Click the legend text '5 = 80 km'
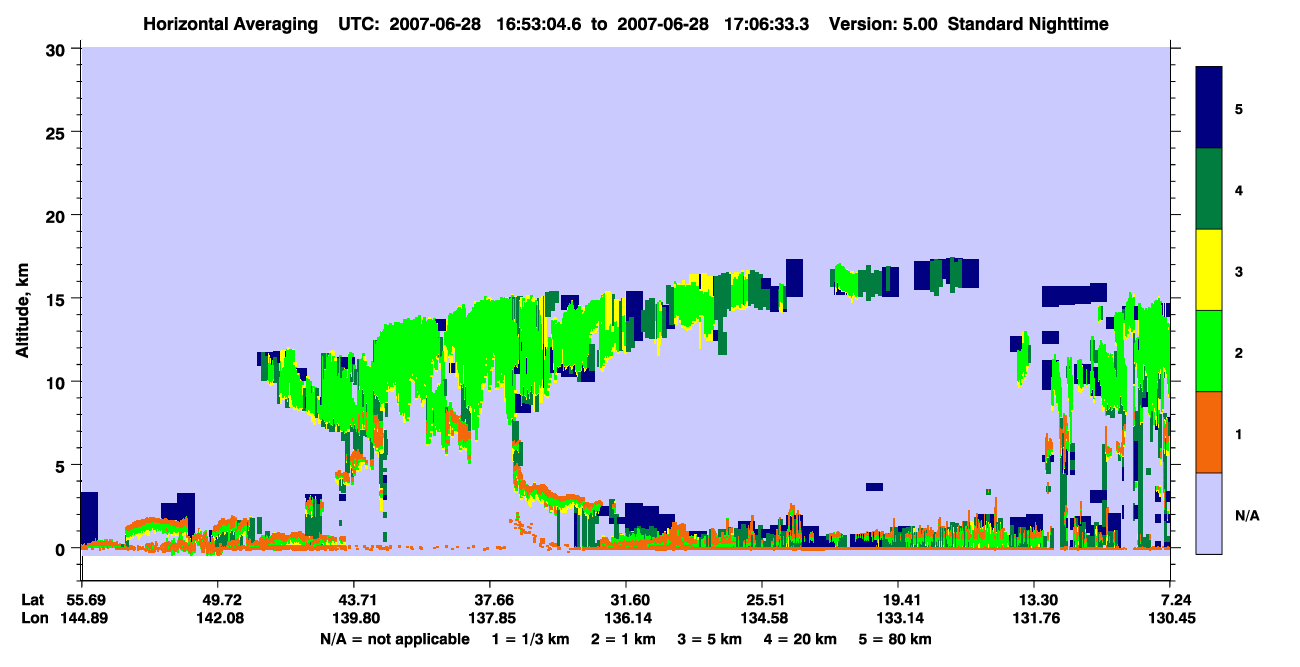Screen dimensions: 1300x667 [x=897, y=639]
